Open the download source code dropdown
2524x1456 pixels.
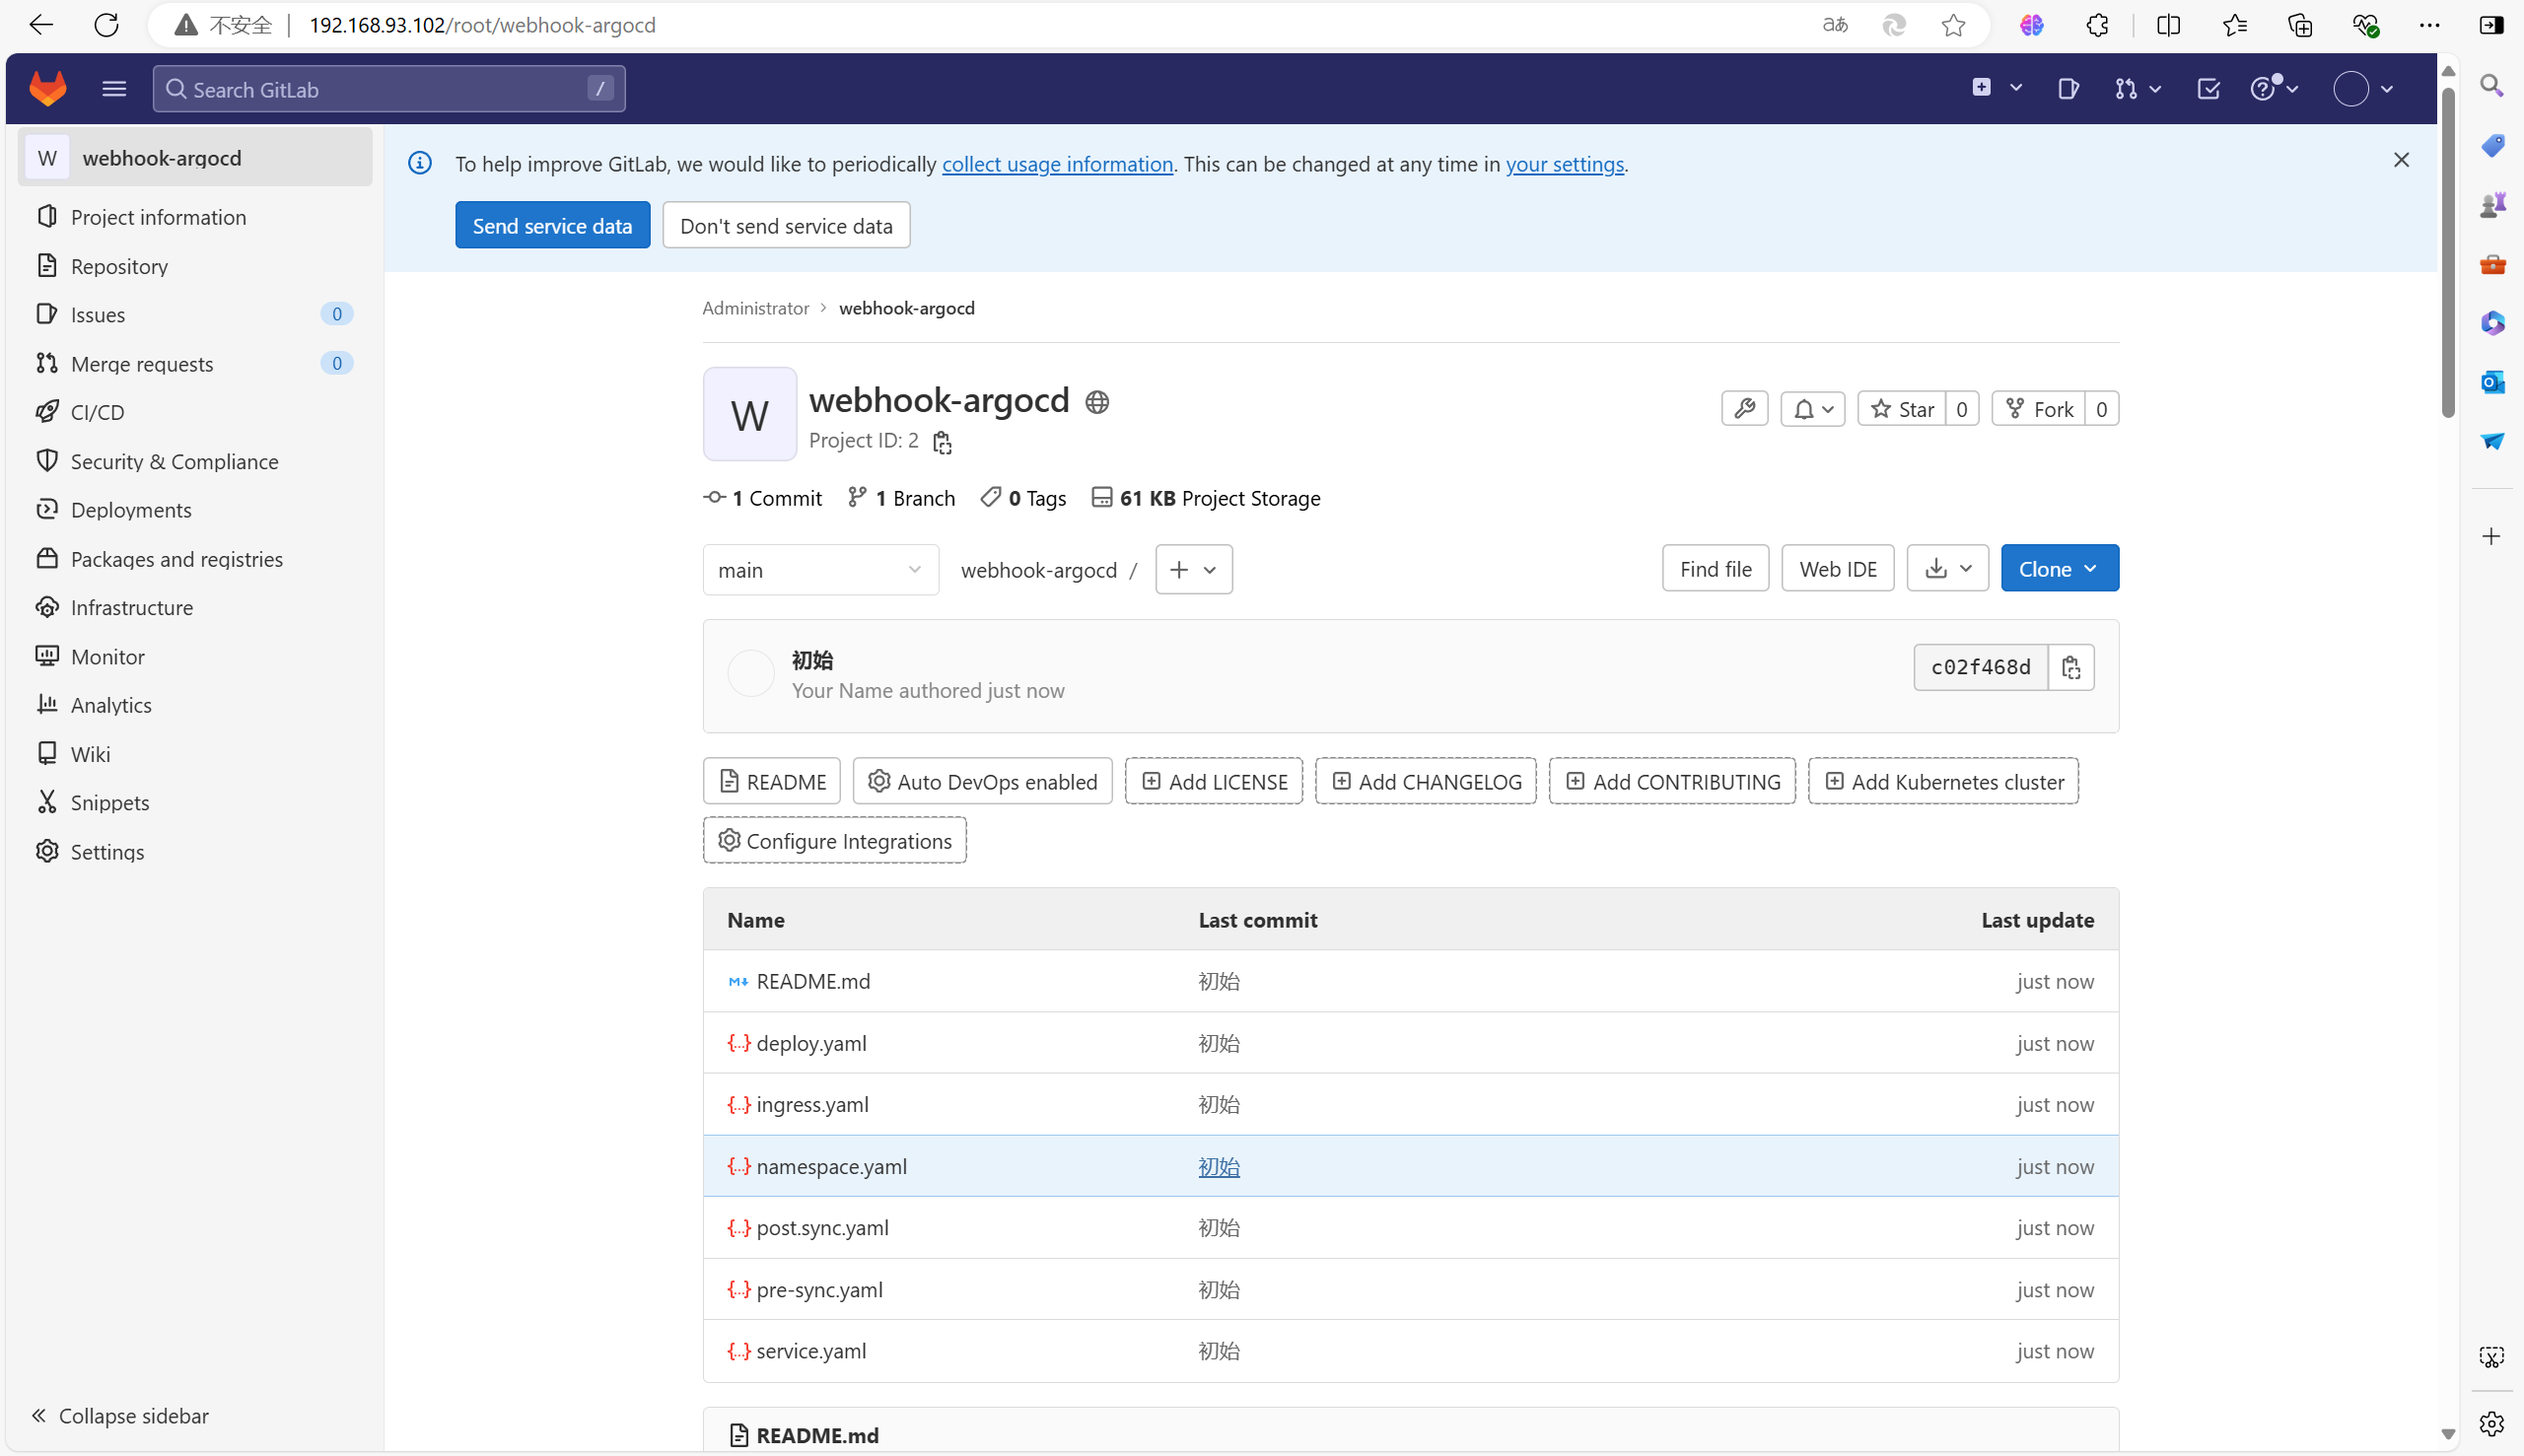pyautogui.click(x=1947, y=568)
